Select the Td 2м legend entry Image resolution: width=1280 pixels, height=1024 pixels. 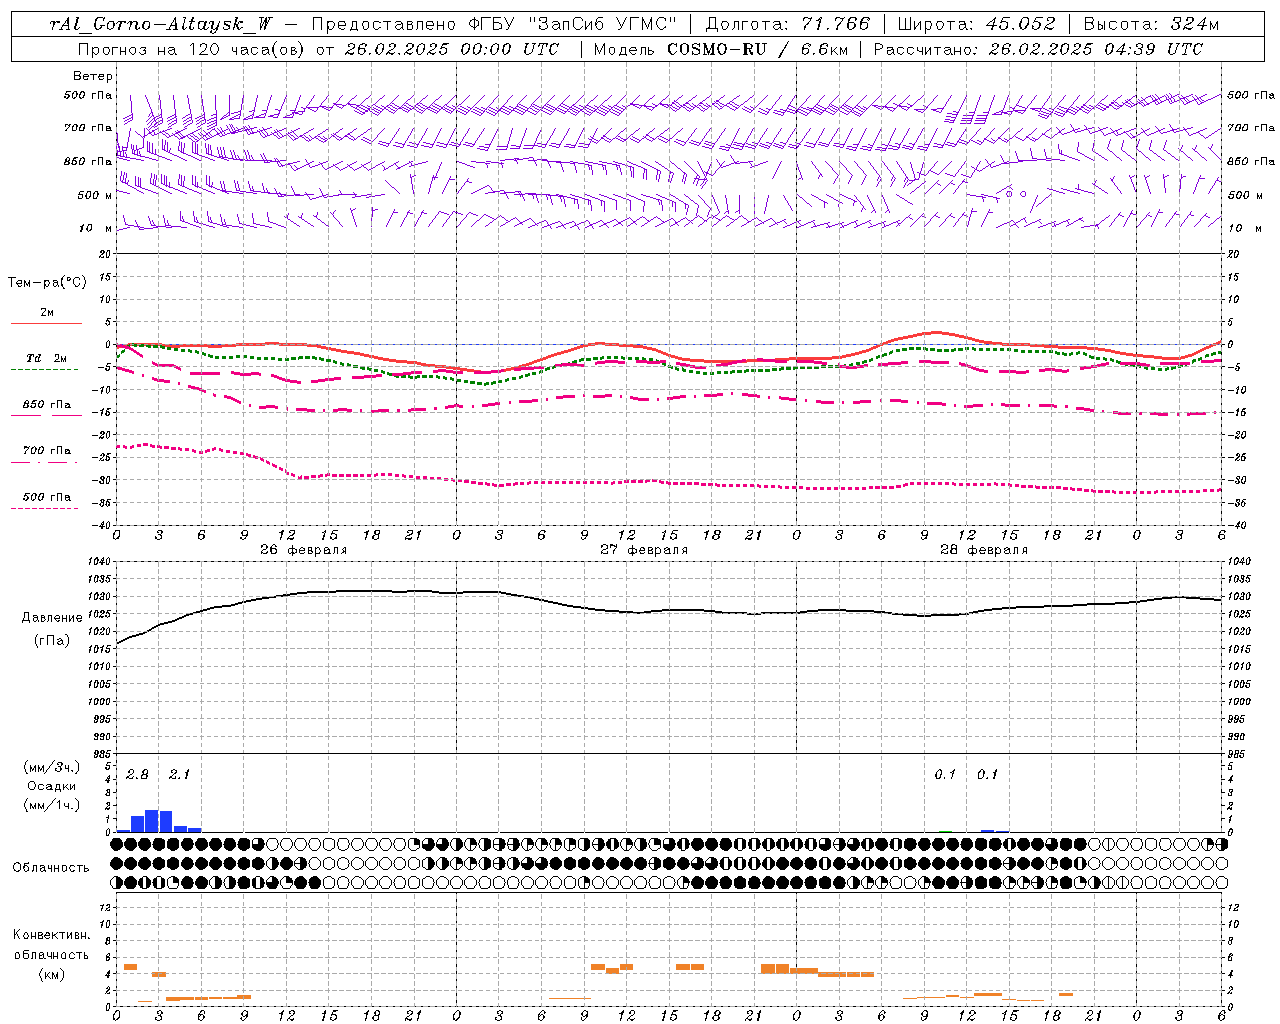47,358
